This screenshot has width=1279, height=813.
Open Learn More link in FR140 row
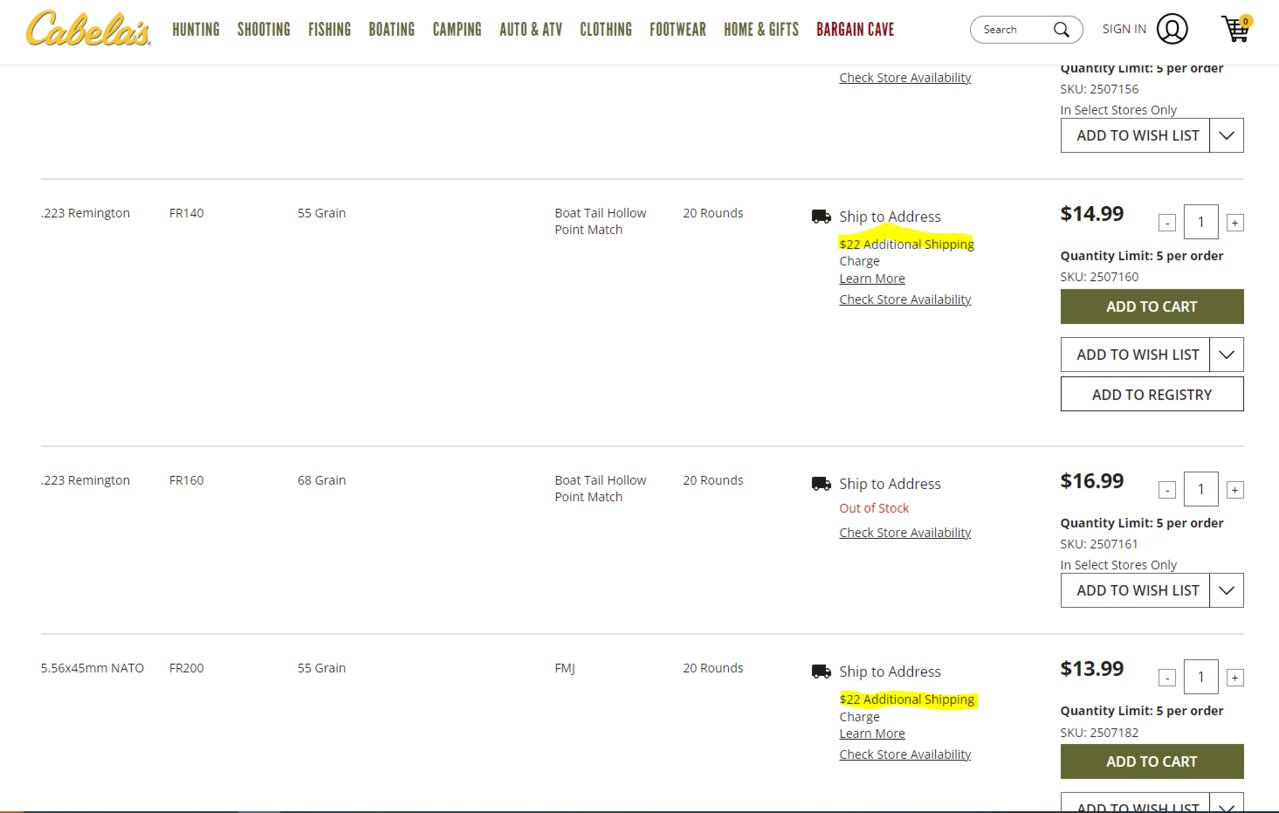872,279
